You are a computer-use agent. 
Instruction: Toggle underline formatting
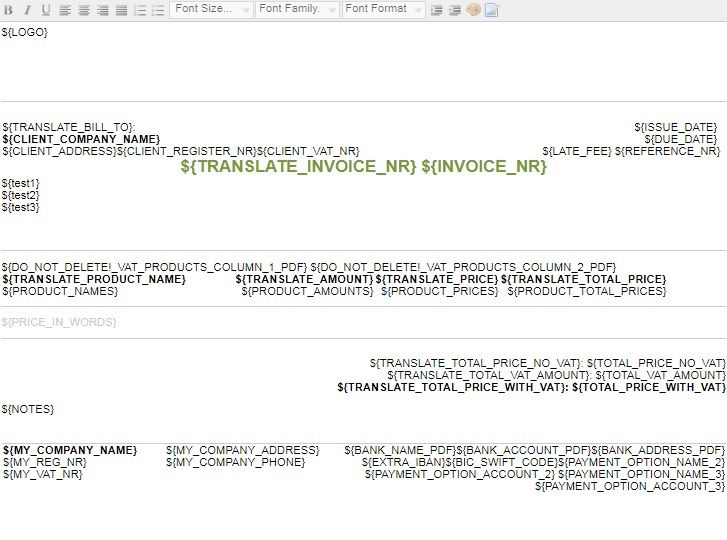(x=45, y=10)
